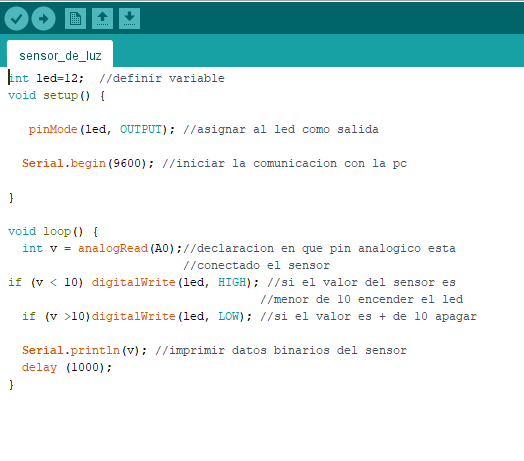Click comment '//iniciar la comunicacion con la pc'
Image resolution: width=524 pixels, height=461 pixels.
(x=285, y=164)
